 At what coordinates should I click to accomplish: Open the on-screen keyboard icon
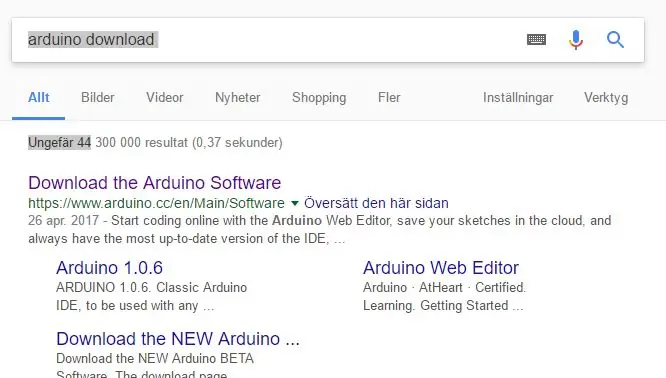536,39
